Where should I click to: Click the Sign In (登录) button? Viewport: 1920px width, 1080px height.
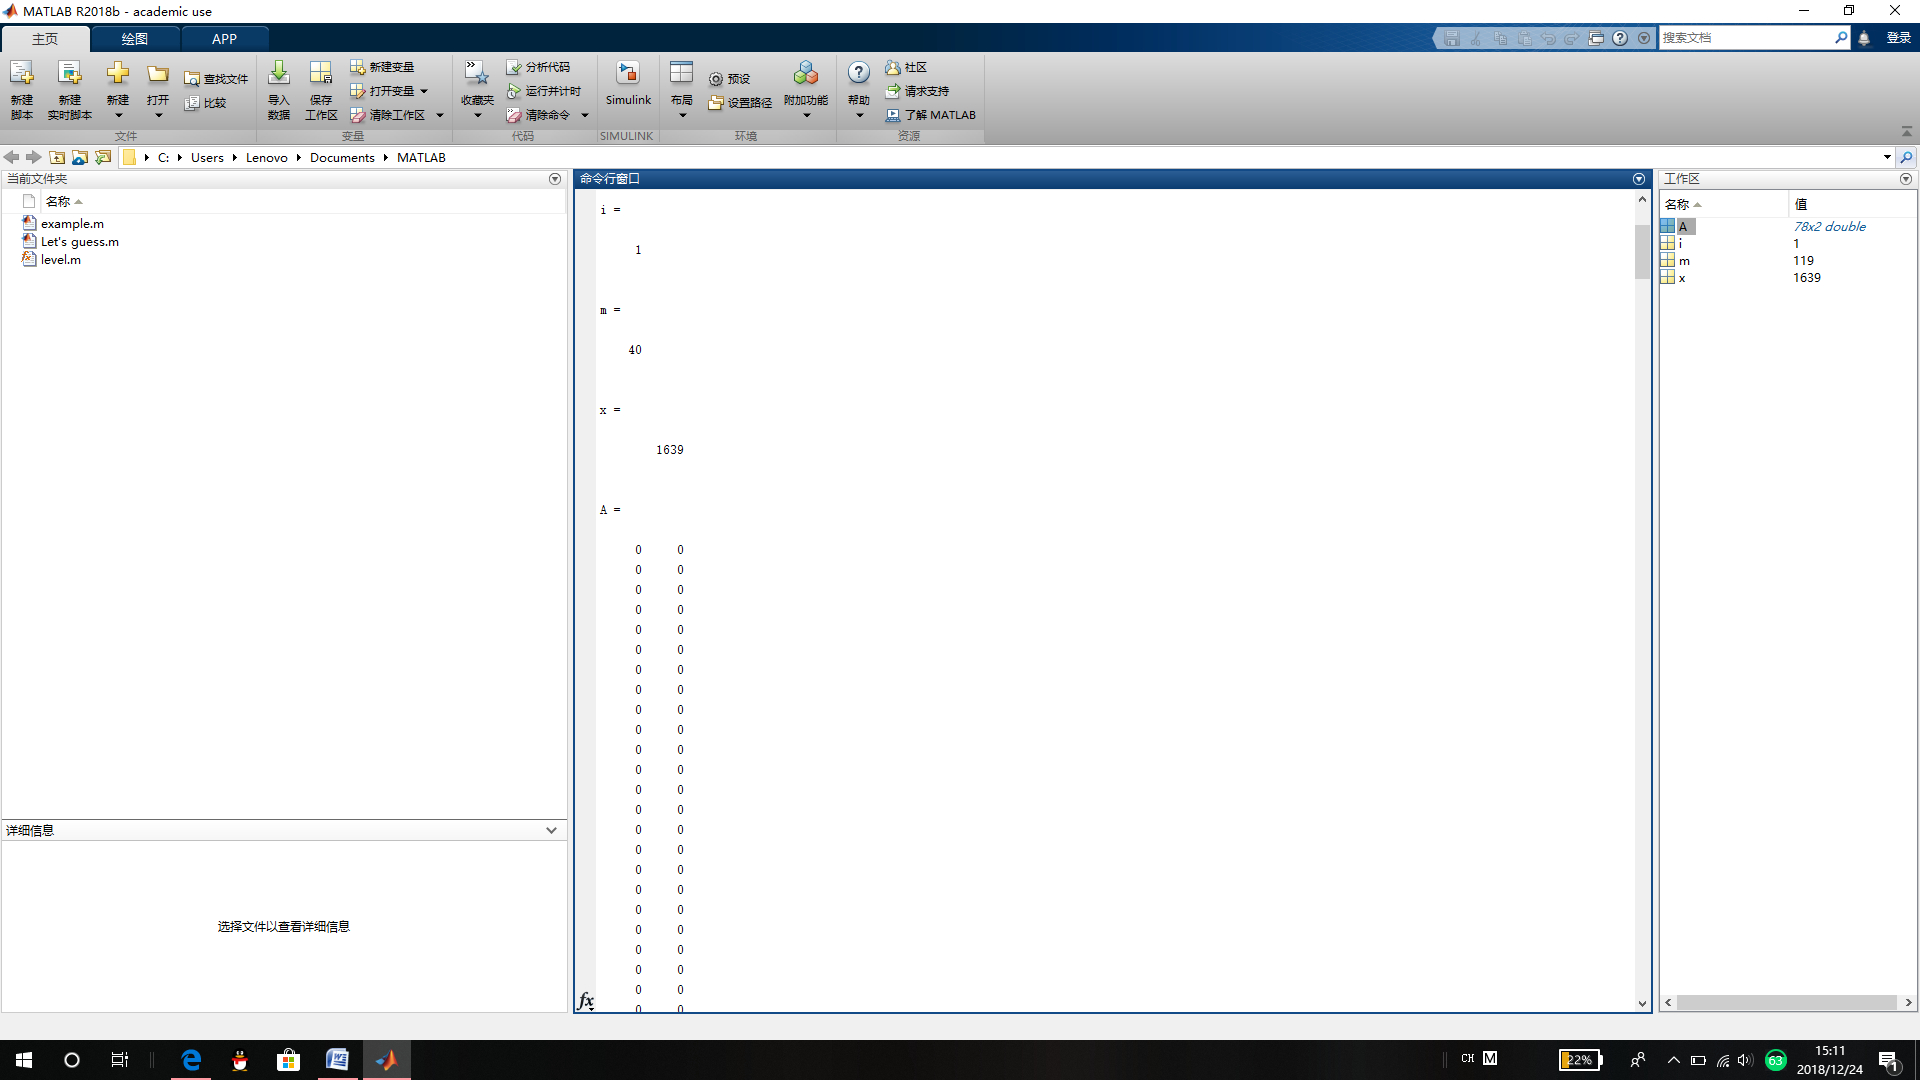click(1898, 38)
